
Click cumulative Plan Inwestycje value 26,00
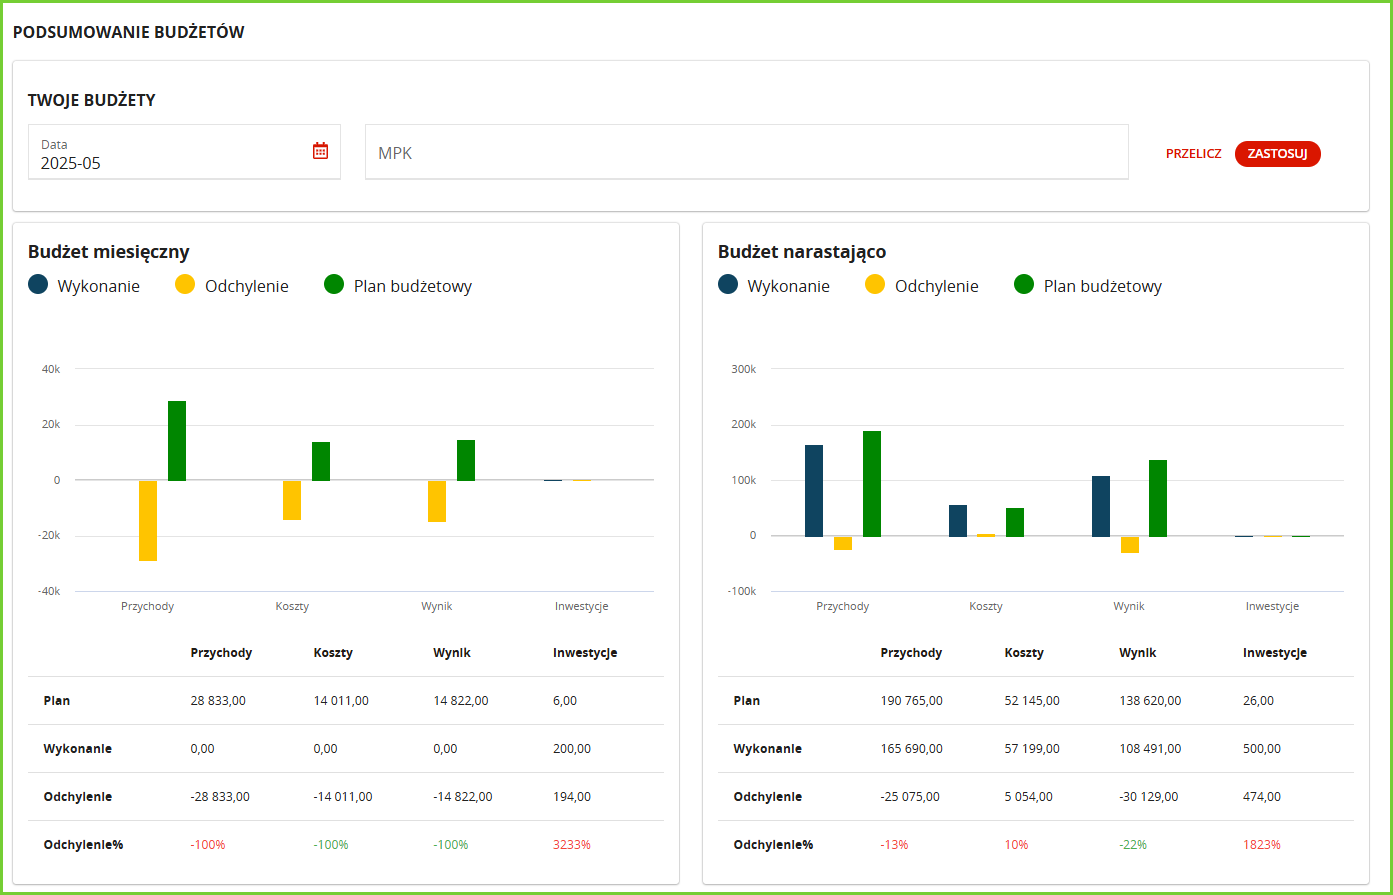coord(1258,701)
